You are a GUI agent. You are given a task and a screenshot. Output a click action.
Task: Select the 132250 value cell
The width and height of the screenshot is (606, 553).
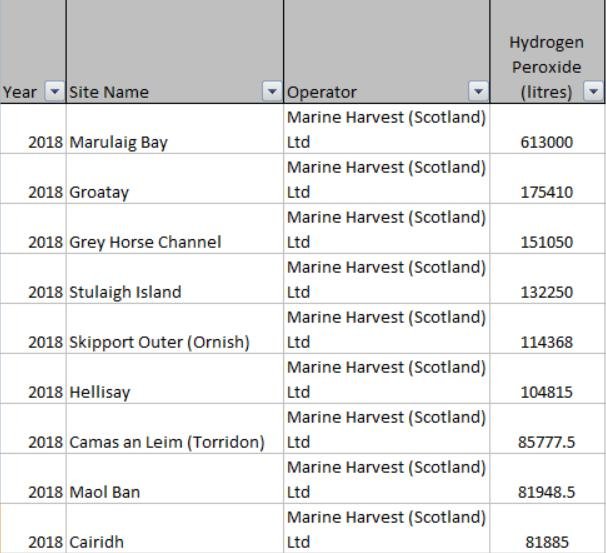[547, 292]
